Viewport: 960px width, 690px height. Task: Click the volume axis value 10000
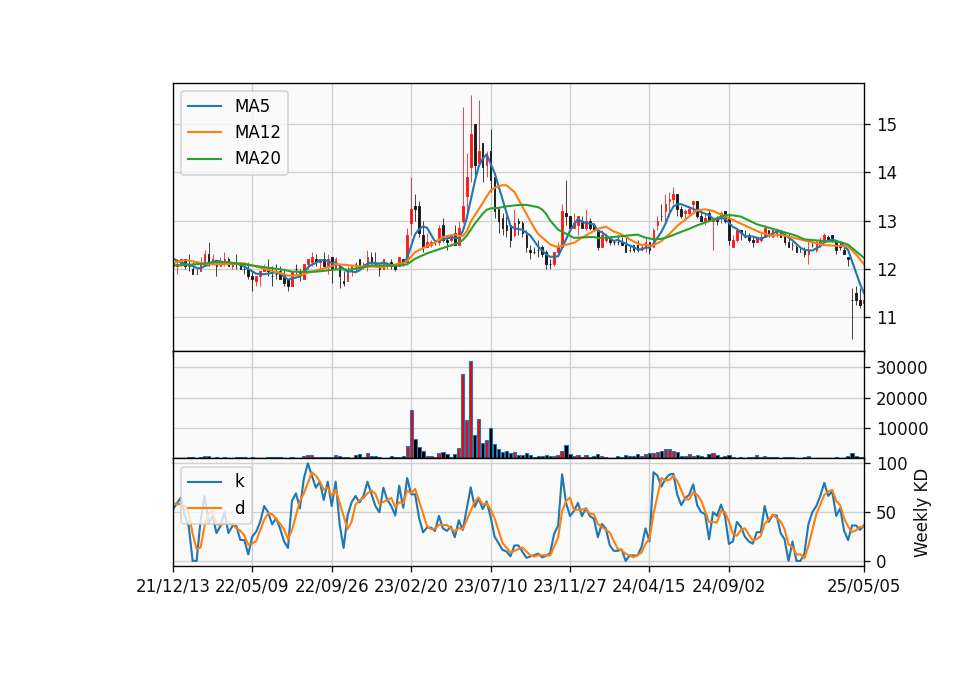[x=902, y=429]
